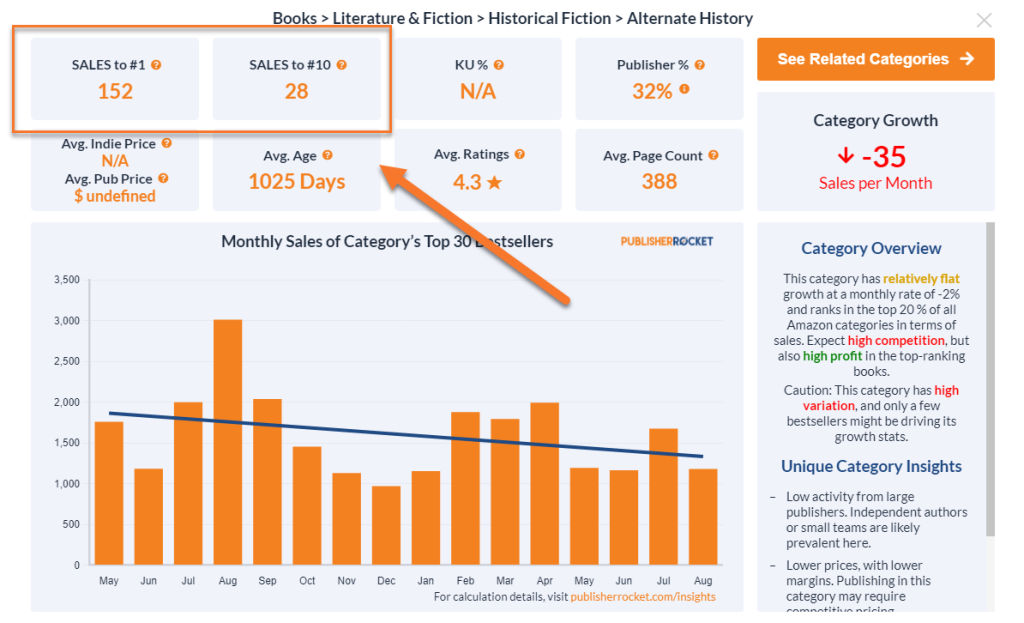Viewport: 1024px width, 623px height.
Task: Click help icon beside SALES to #10
Action: point(342,65)
